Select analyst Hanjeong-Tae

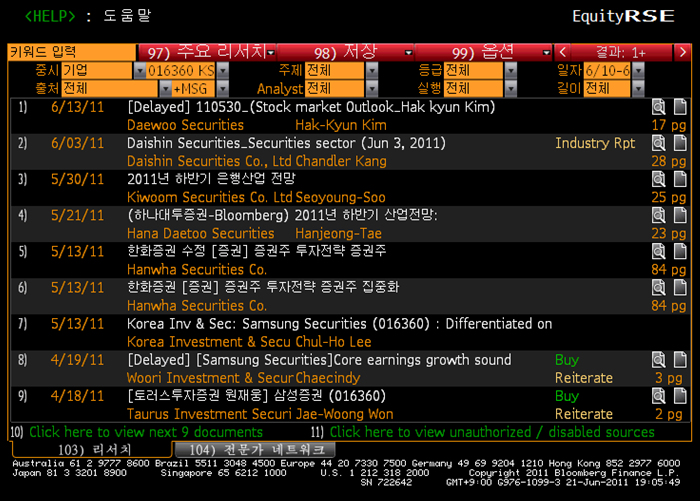[x=338, y=234]
